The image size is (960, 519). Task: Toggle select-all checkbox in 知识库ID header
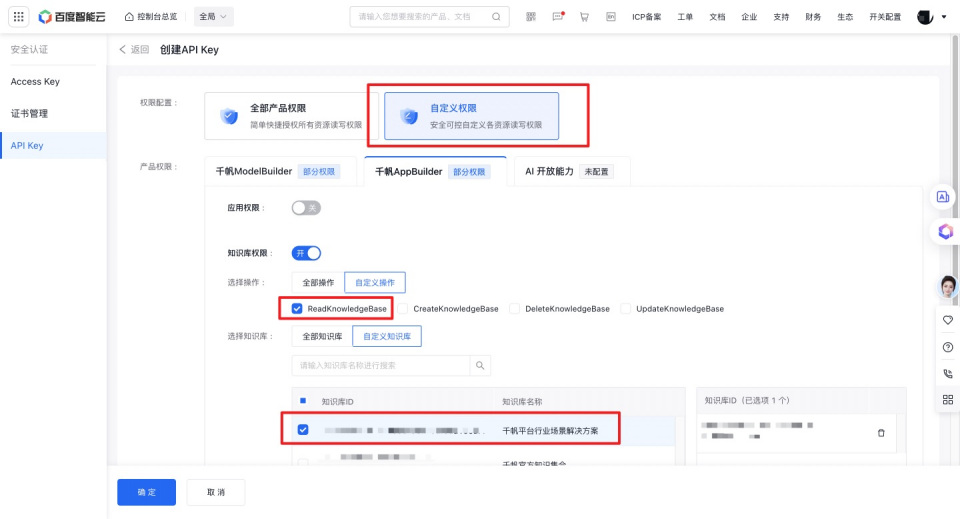click(303, 401)
